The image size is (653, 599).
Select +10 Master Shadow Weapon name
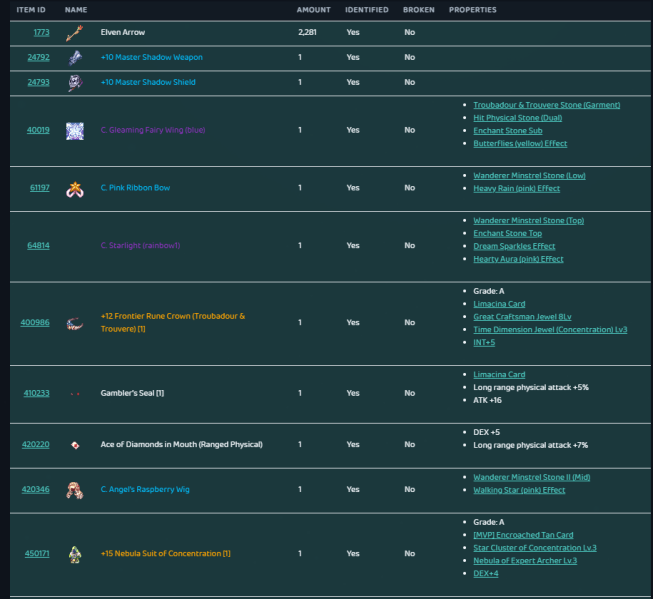(152, 57)
